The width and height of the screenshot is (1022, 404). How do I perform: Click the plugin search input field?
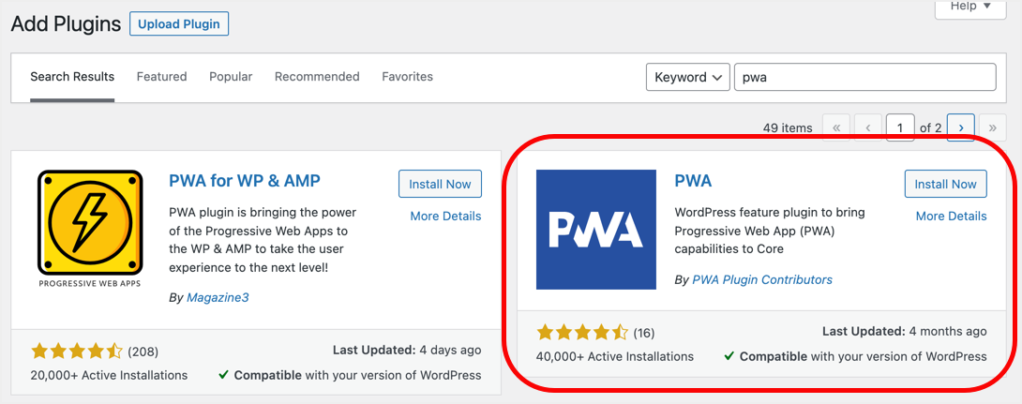point(865,78)
